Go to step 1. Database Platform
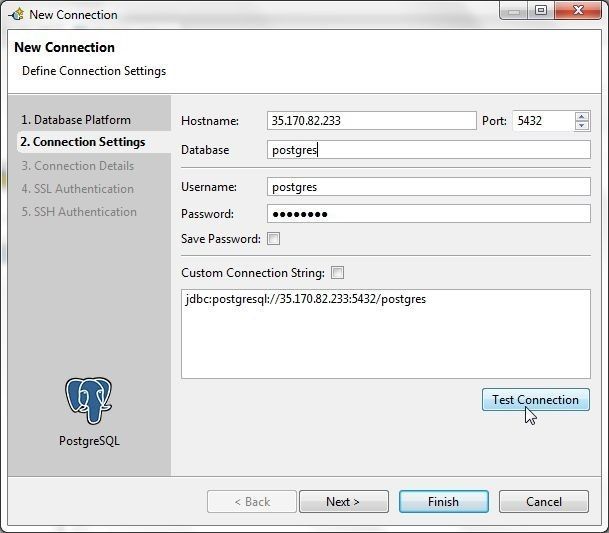Image resolution: width=609 pixels, height=533 pixels. pyautogui.click(x=76, y=120)
